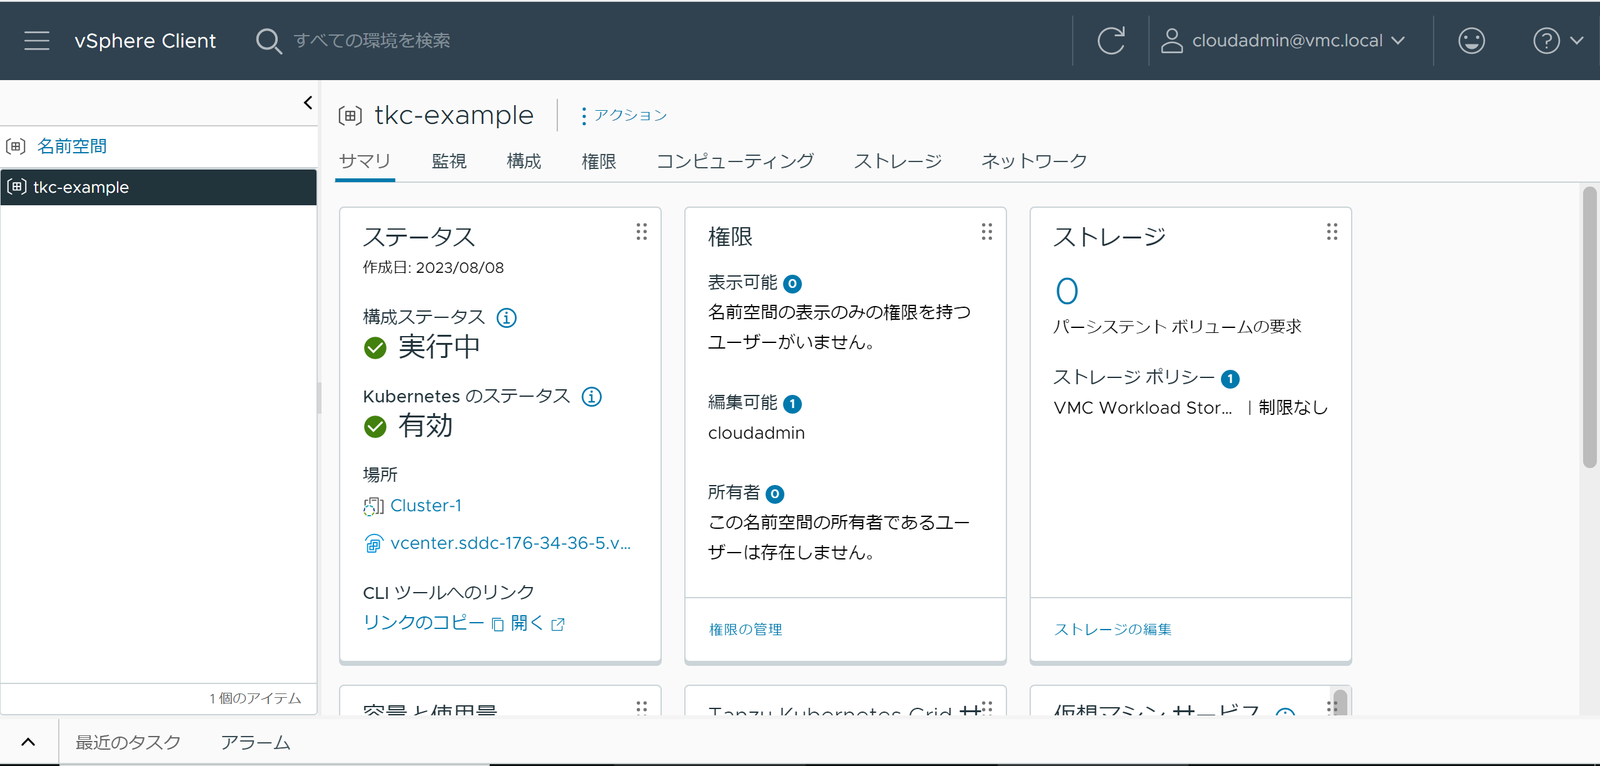Click the Cluster-1 cluster icon
The image size is (1600, 766).
374,506
